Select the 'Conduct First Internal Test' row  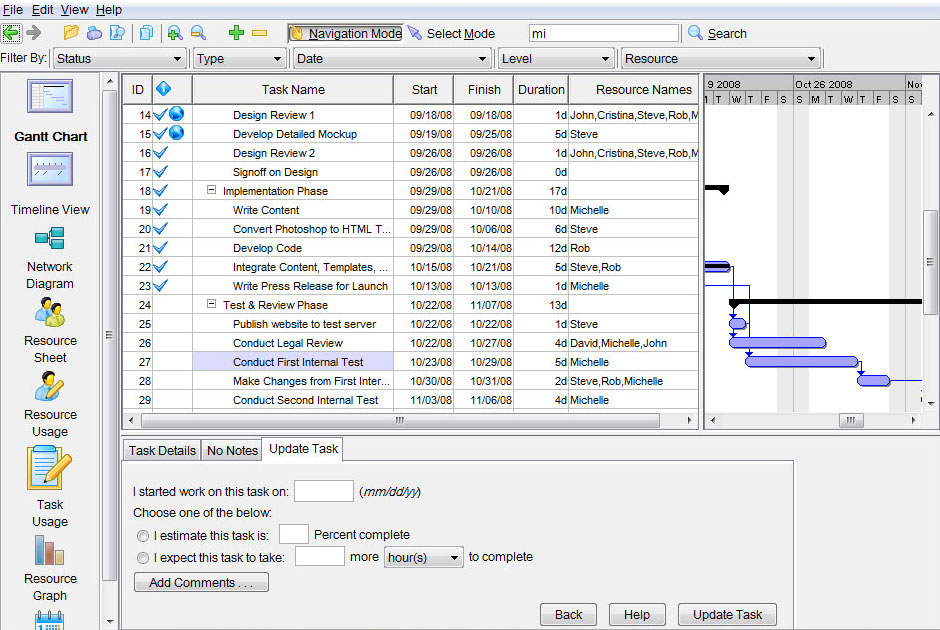(411, 361)
